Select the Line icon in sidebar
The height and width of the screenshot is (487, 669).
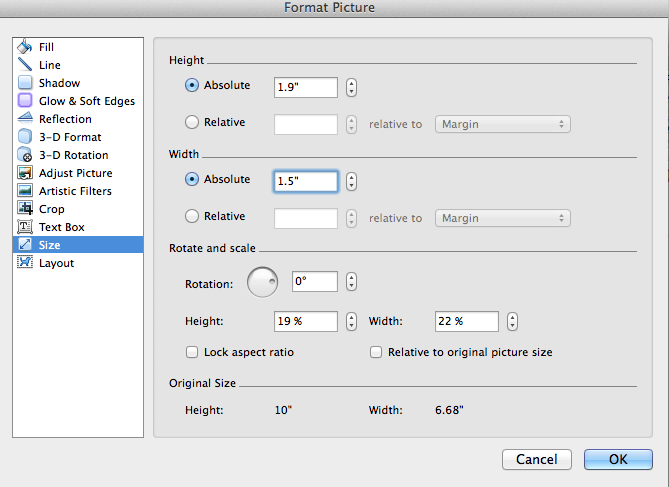[25, 64]
